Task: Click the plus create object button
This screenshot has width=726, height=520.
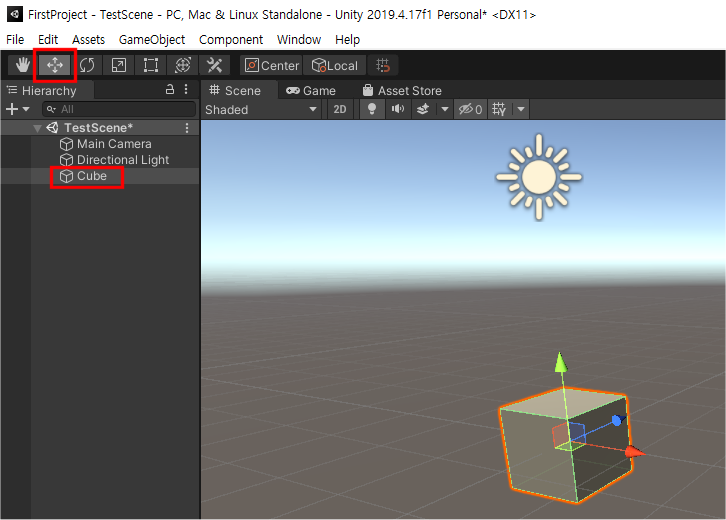Action: (x=12, y=109)
